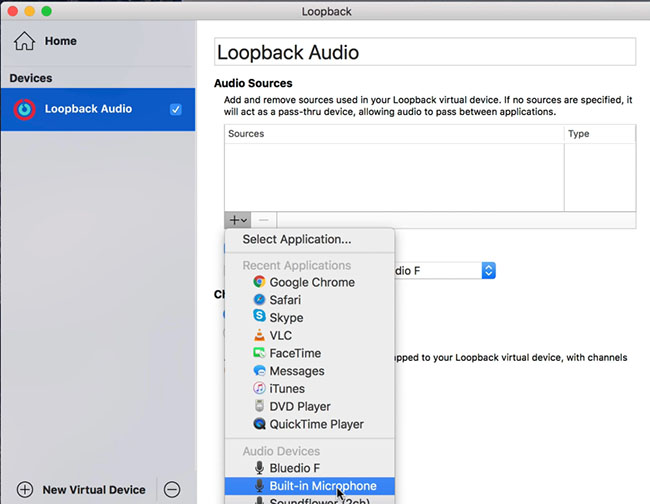
Task: Click the Skype logo icon
Action: coord(259,316)
